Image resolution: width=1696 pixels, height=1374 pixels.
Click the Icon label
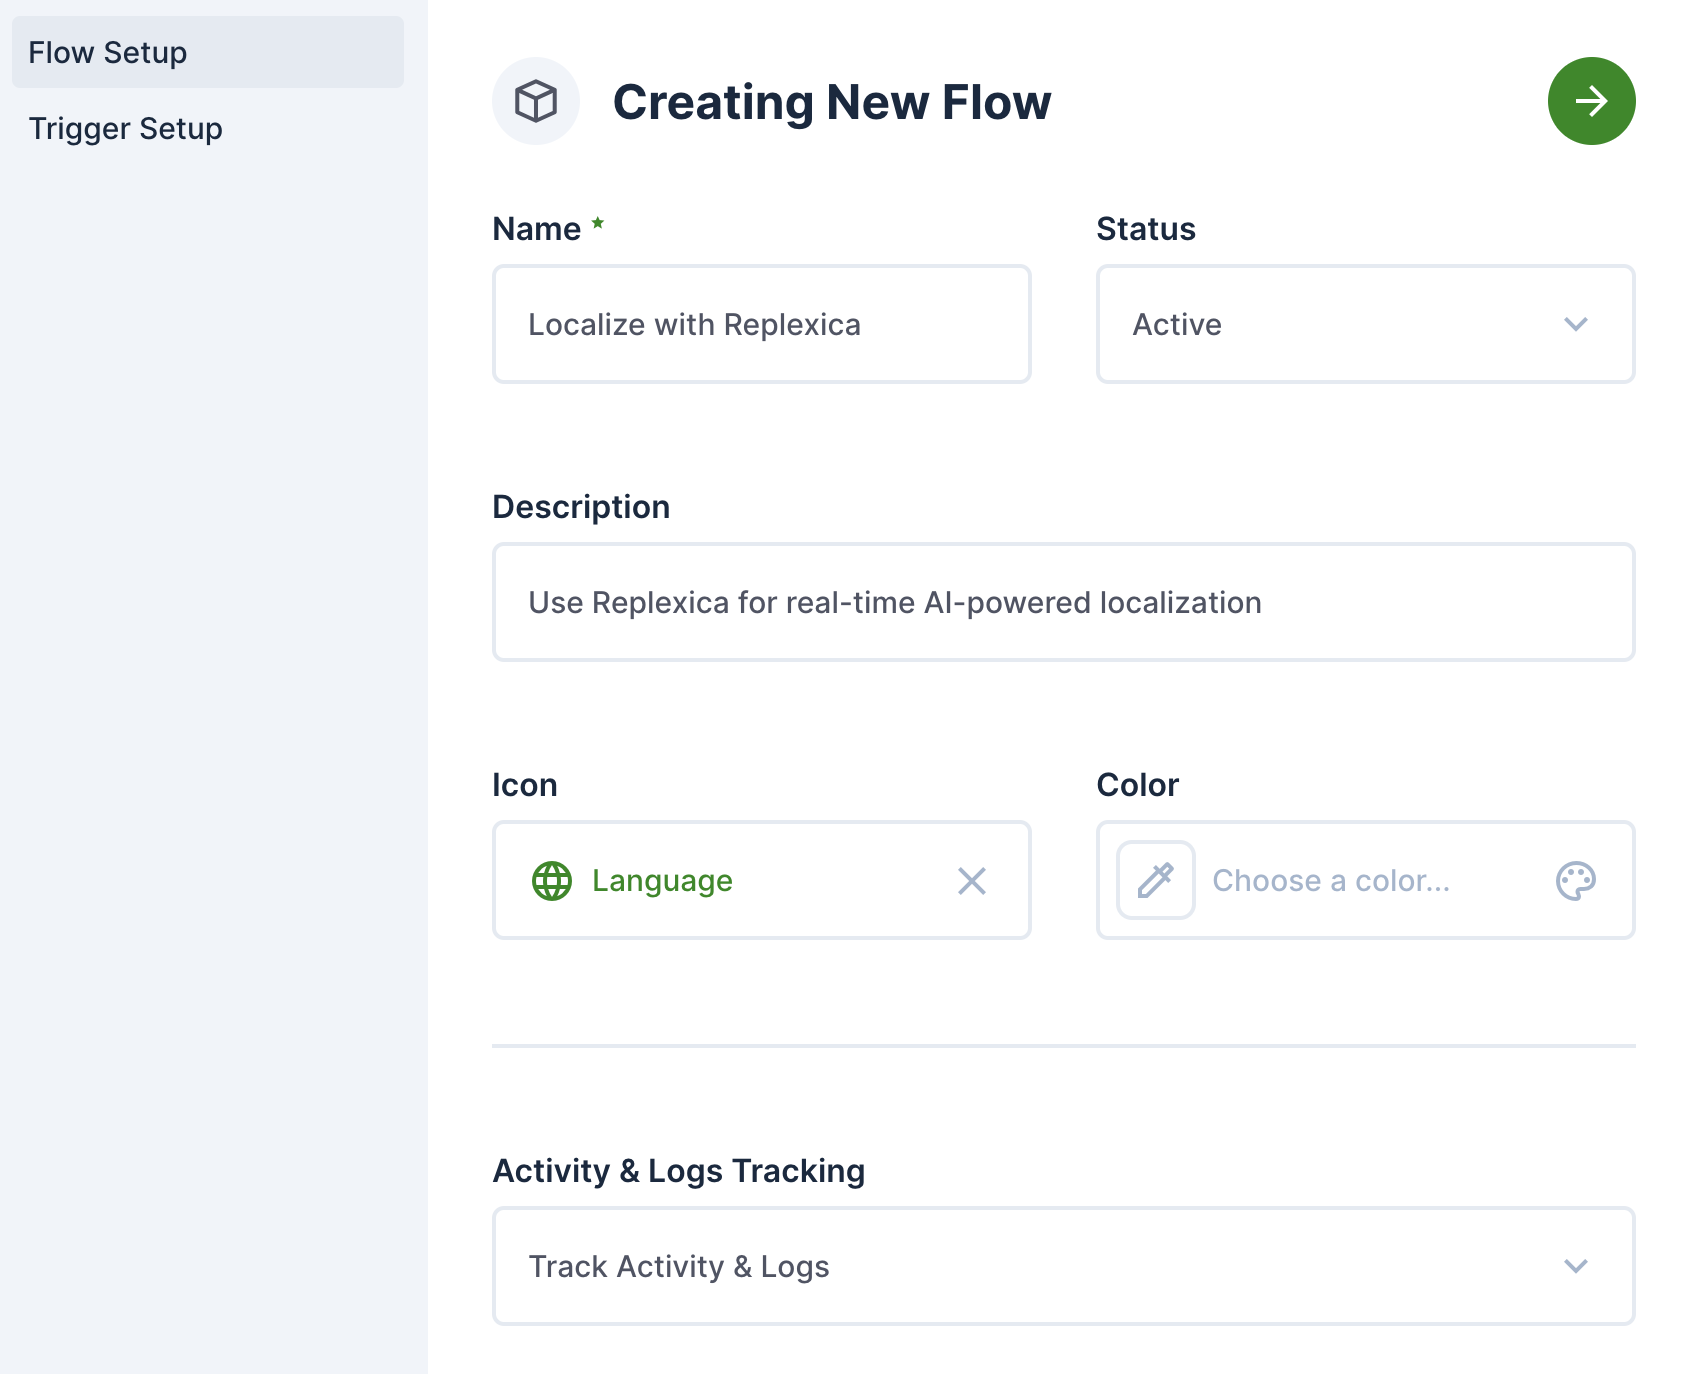(525, 785)
